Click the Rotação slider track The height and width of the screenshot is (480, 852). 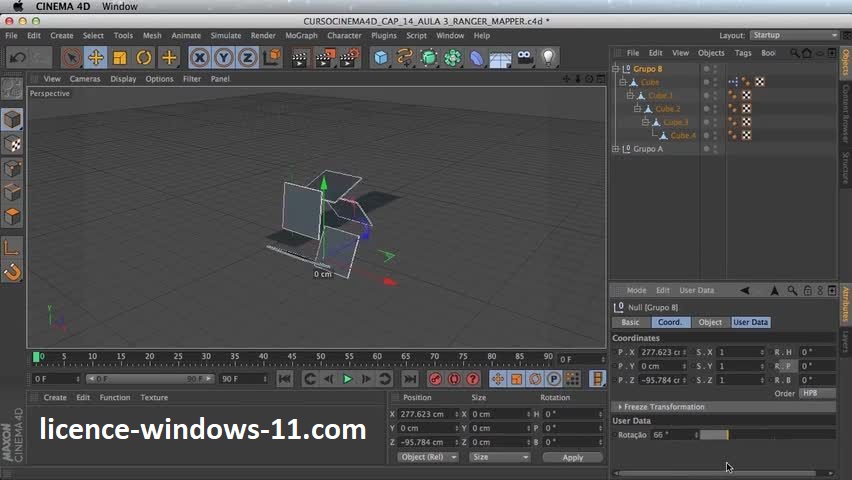765,435
